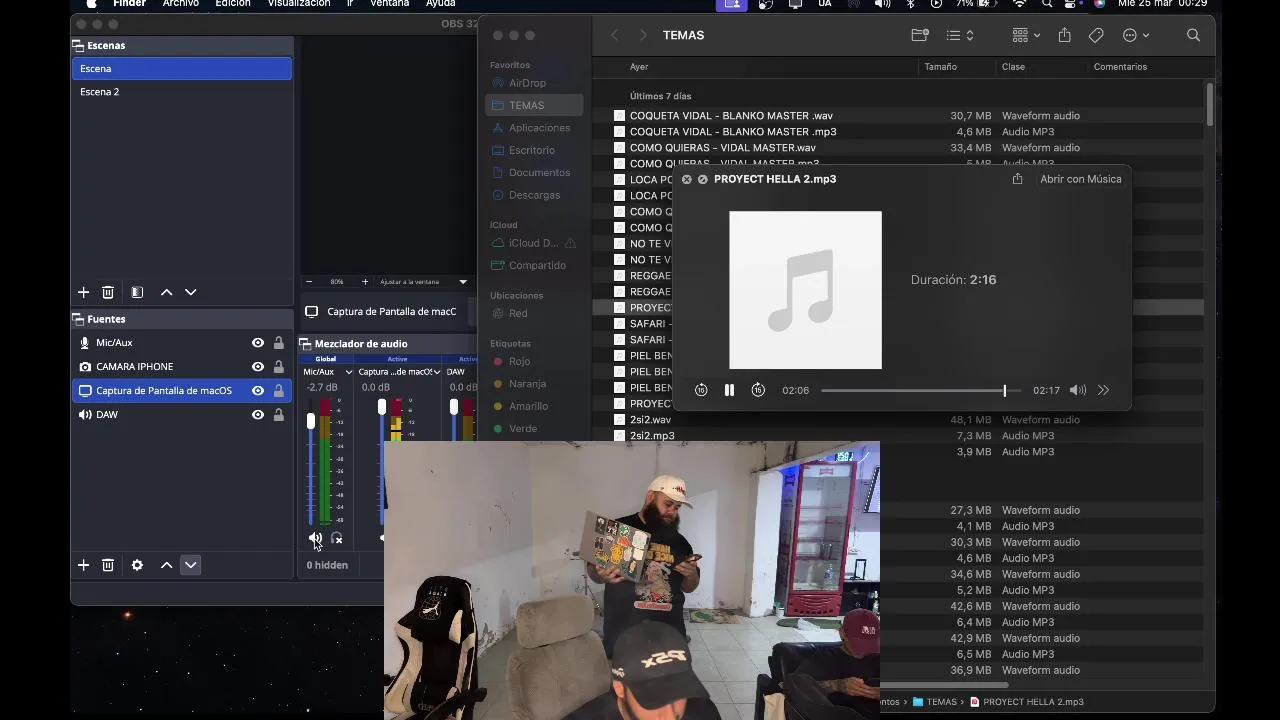This screenshot has width=1280, height=720.
Task: Open Captura ...de macOS channel dropdown in mixer
Action: tap(437, 372)
